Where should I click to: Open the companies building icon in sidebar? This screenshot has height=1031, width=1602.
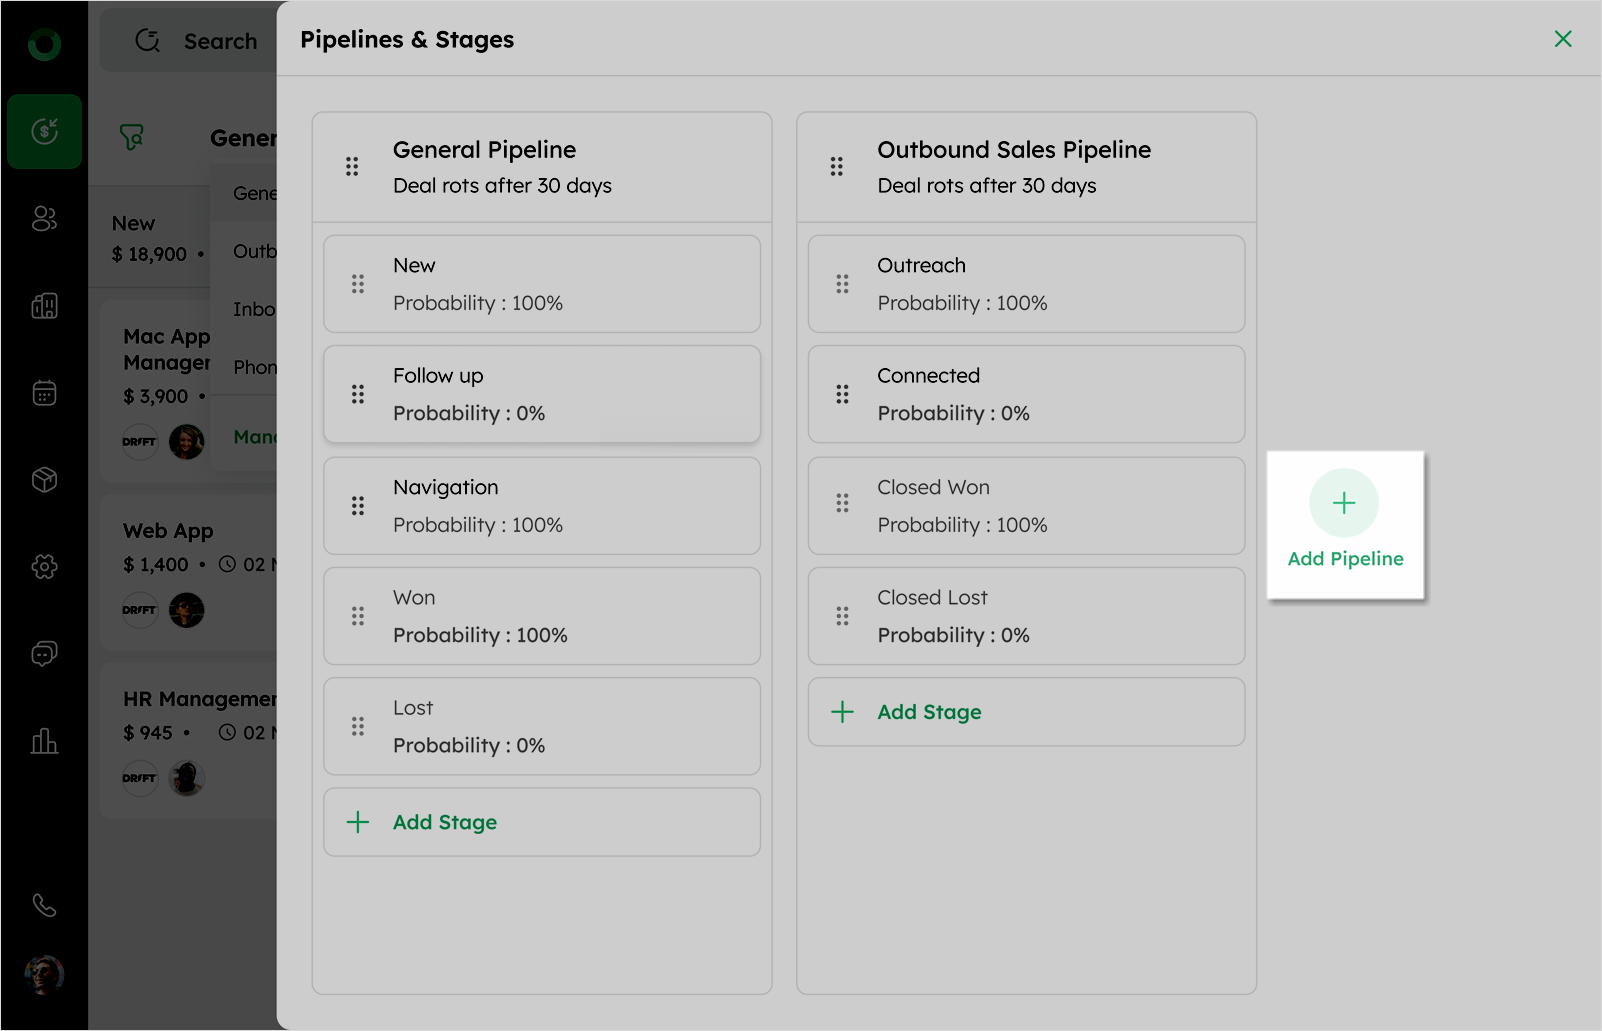(44, 305)
